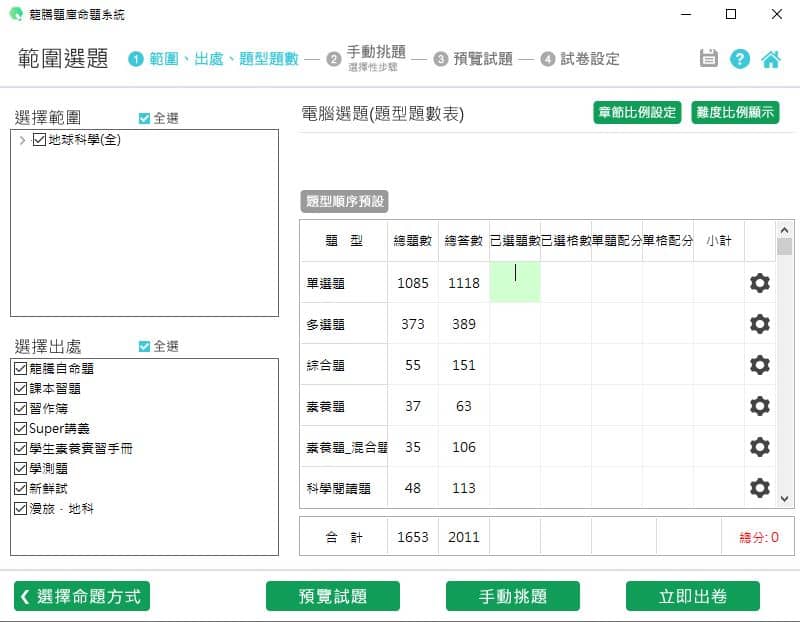Viewport: 800px width, 622px height.
Task: Expand the 地球科學(全) tree node
Action: point(22,140)
